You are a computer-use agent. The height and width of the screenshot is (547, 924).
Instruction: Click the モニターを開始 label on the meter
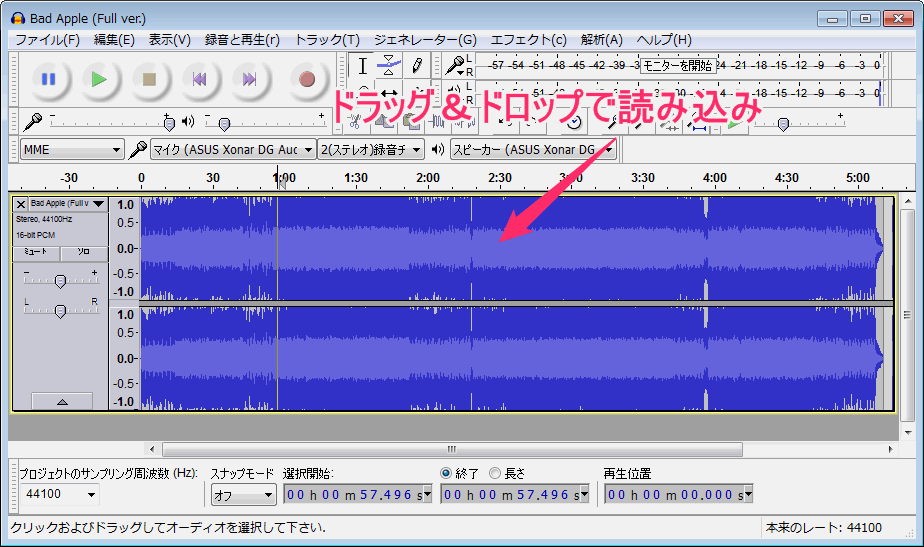point(678,65)
